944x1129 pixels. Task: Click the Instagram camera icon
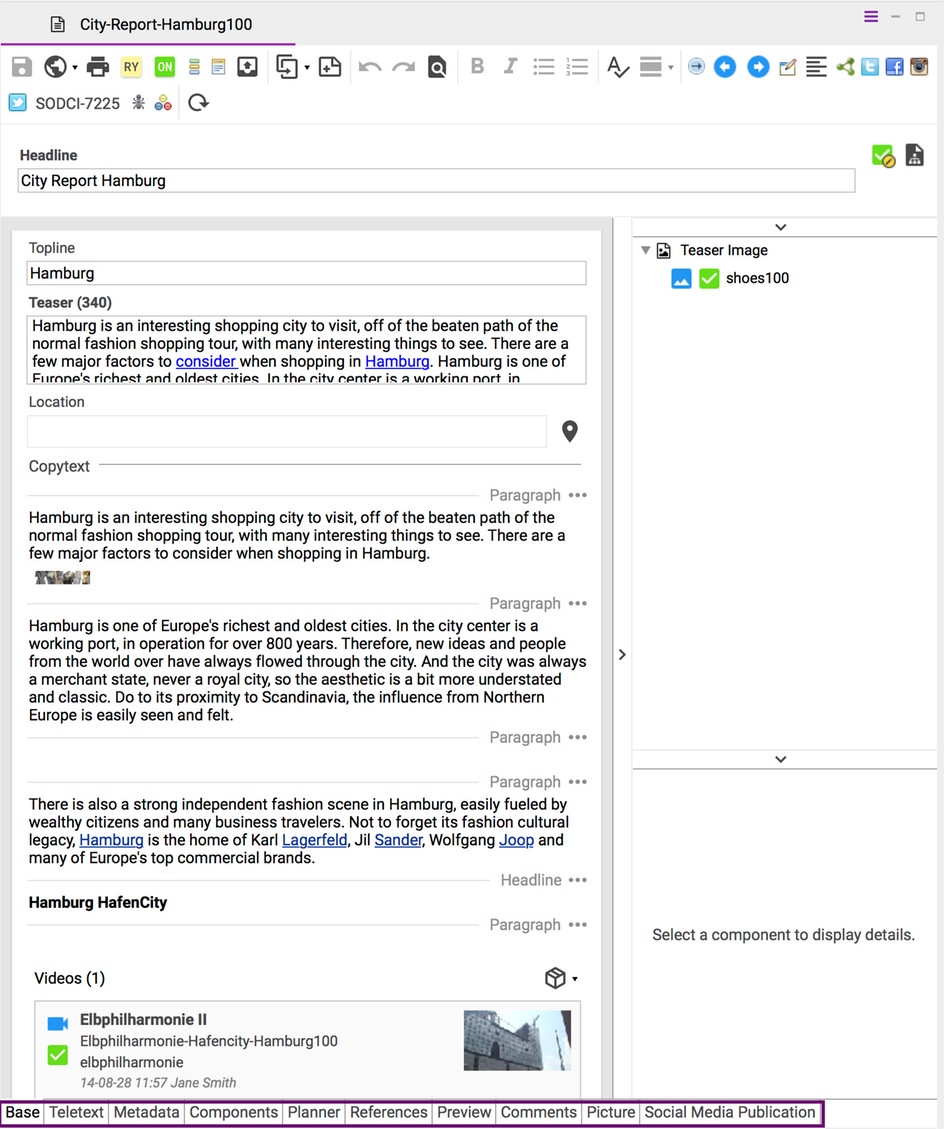(x=919, y=67)
